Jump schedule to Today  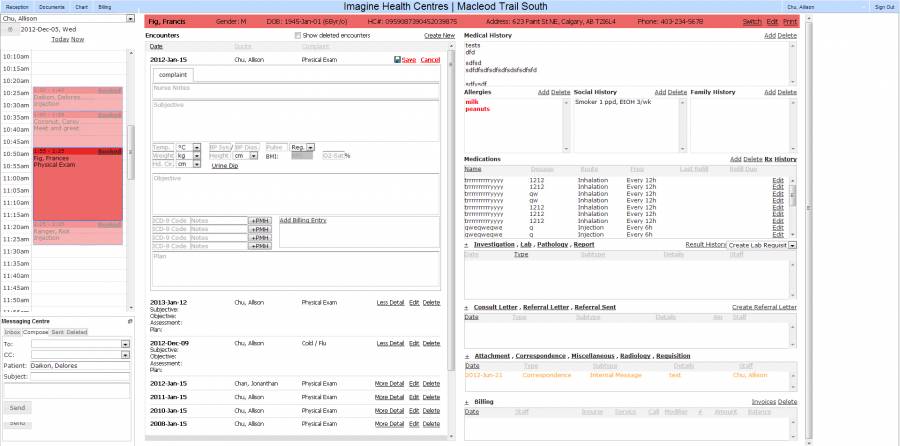click(60, 40)
